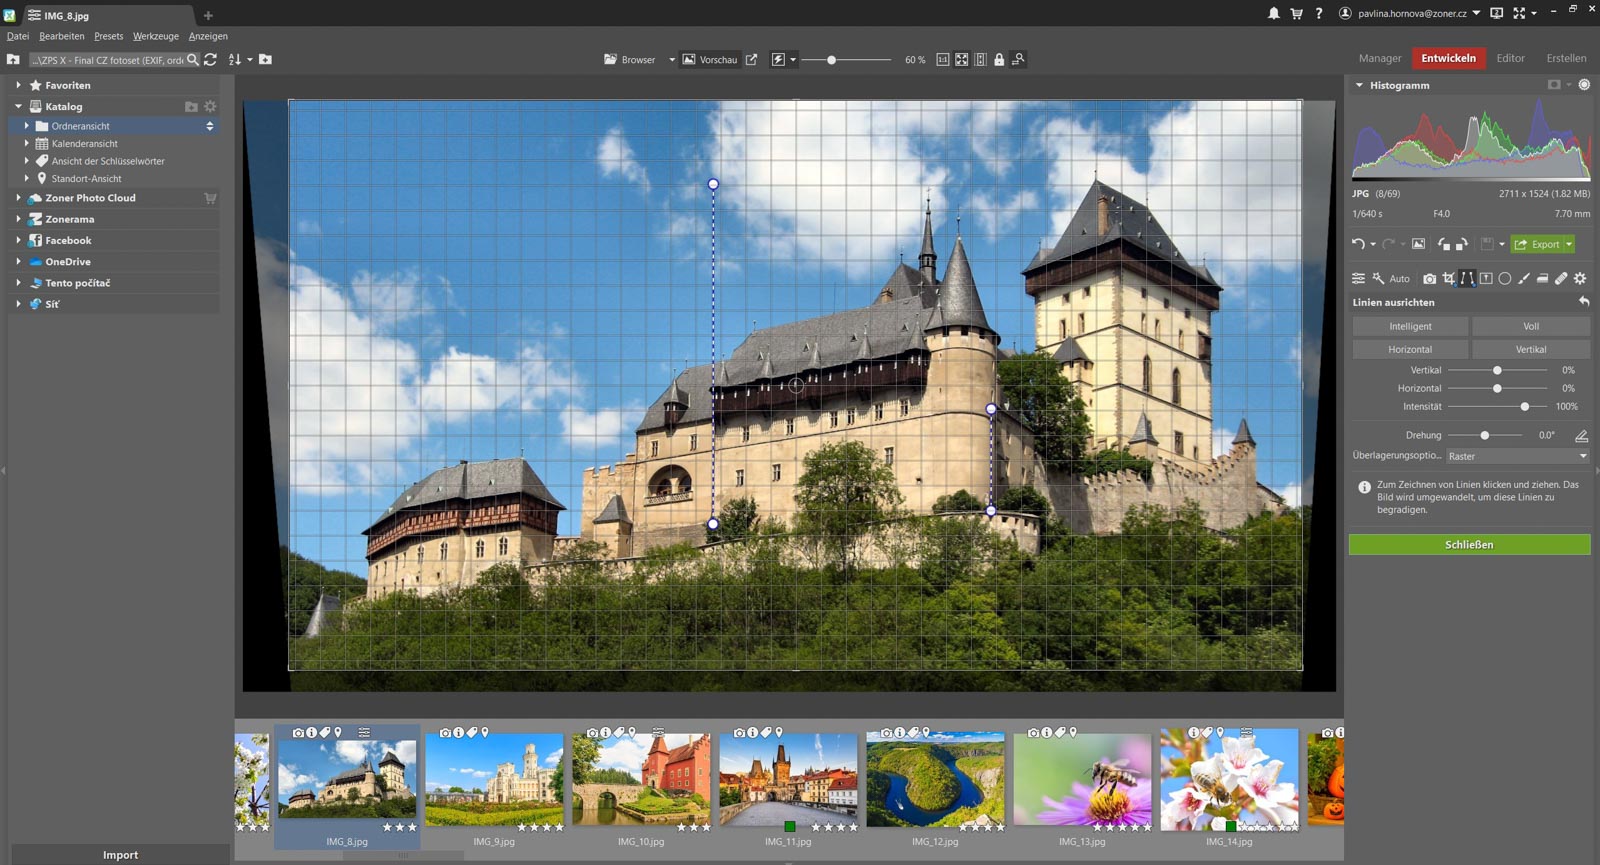Click the retouching bandage tool
The height and width of the screenshot is (865, 1600).
tap(1561, 279)
